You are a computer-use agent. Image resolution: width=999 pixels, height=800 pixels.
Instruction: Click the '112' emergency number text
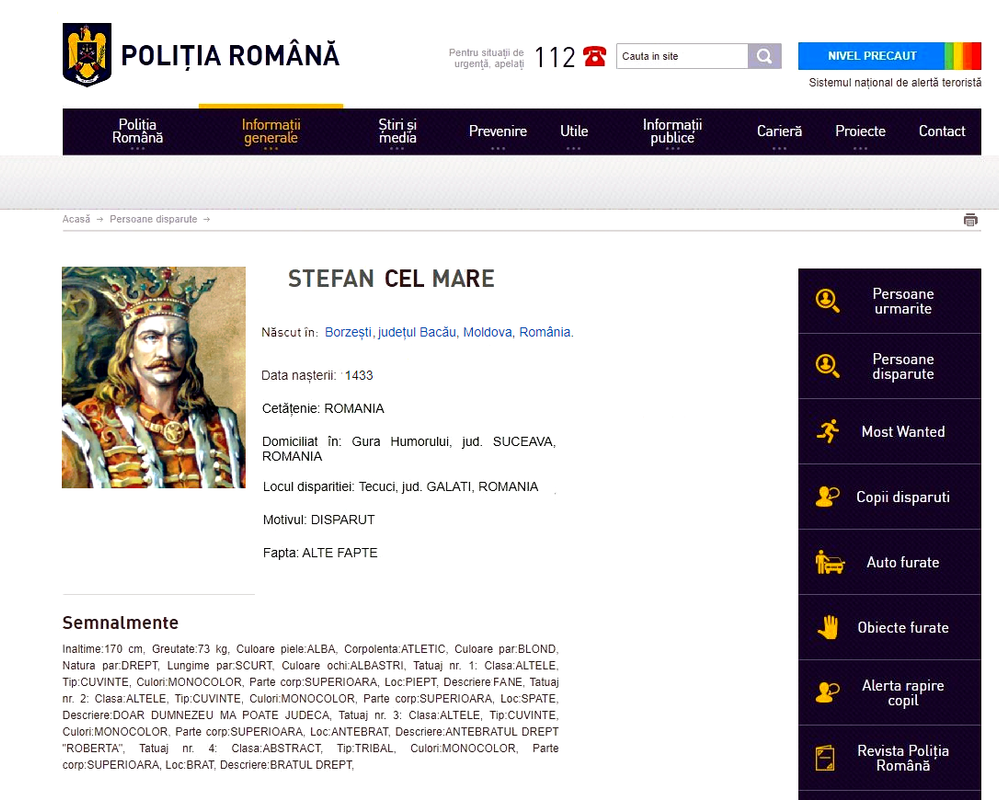tap(554, 57)
